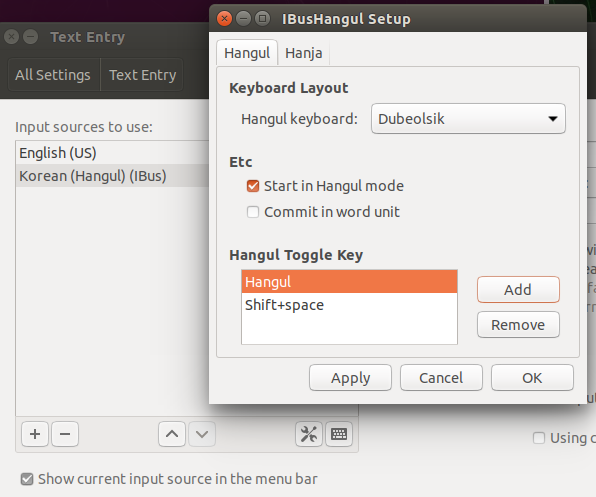The height and width of the screenshot is (497, 596).
Task: Uncheck Show current input source in menu bar
Action: [27, 479]
